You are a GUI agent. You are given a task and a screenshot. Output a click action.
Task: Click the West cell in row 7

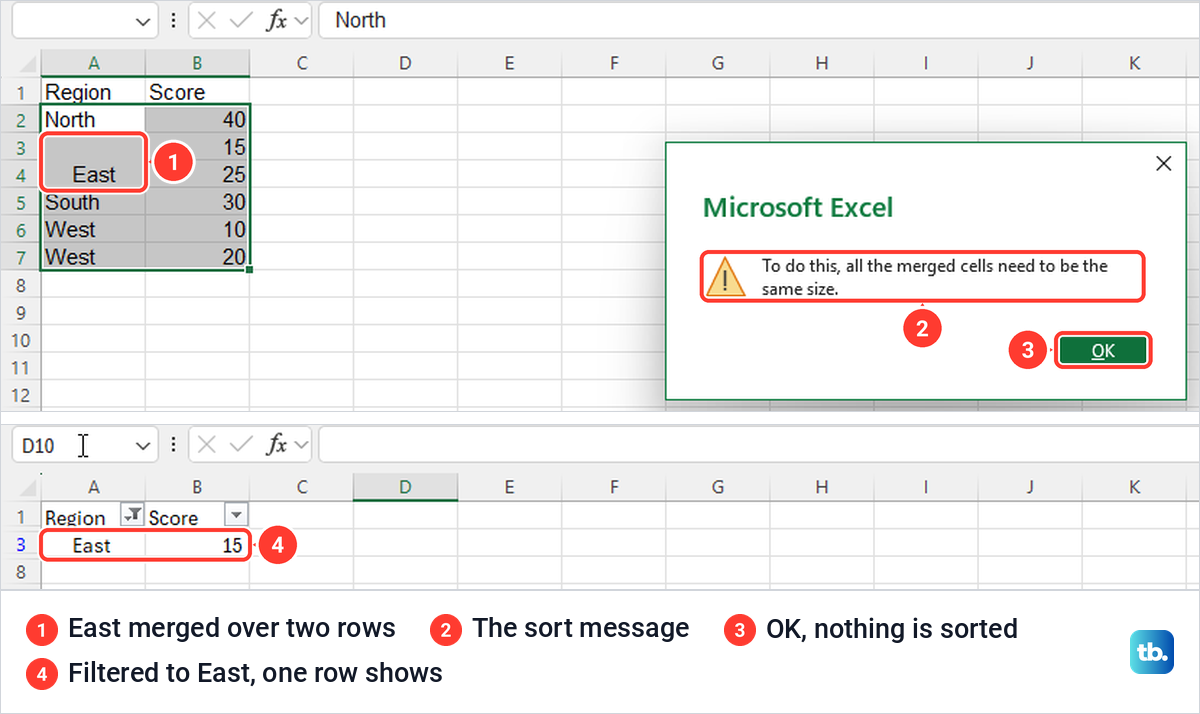point(94,257)
